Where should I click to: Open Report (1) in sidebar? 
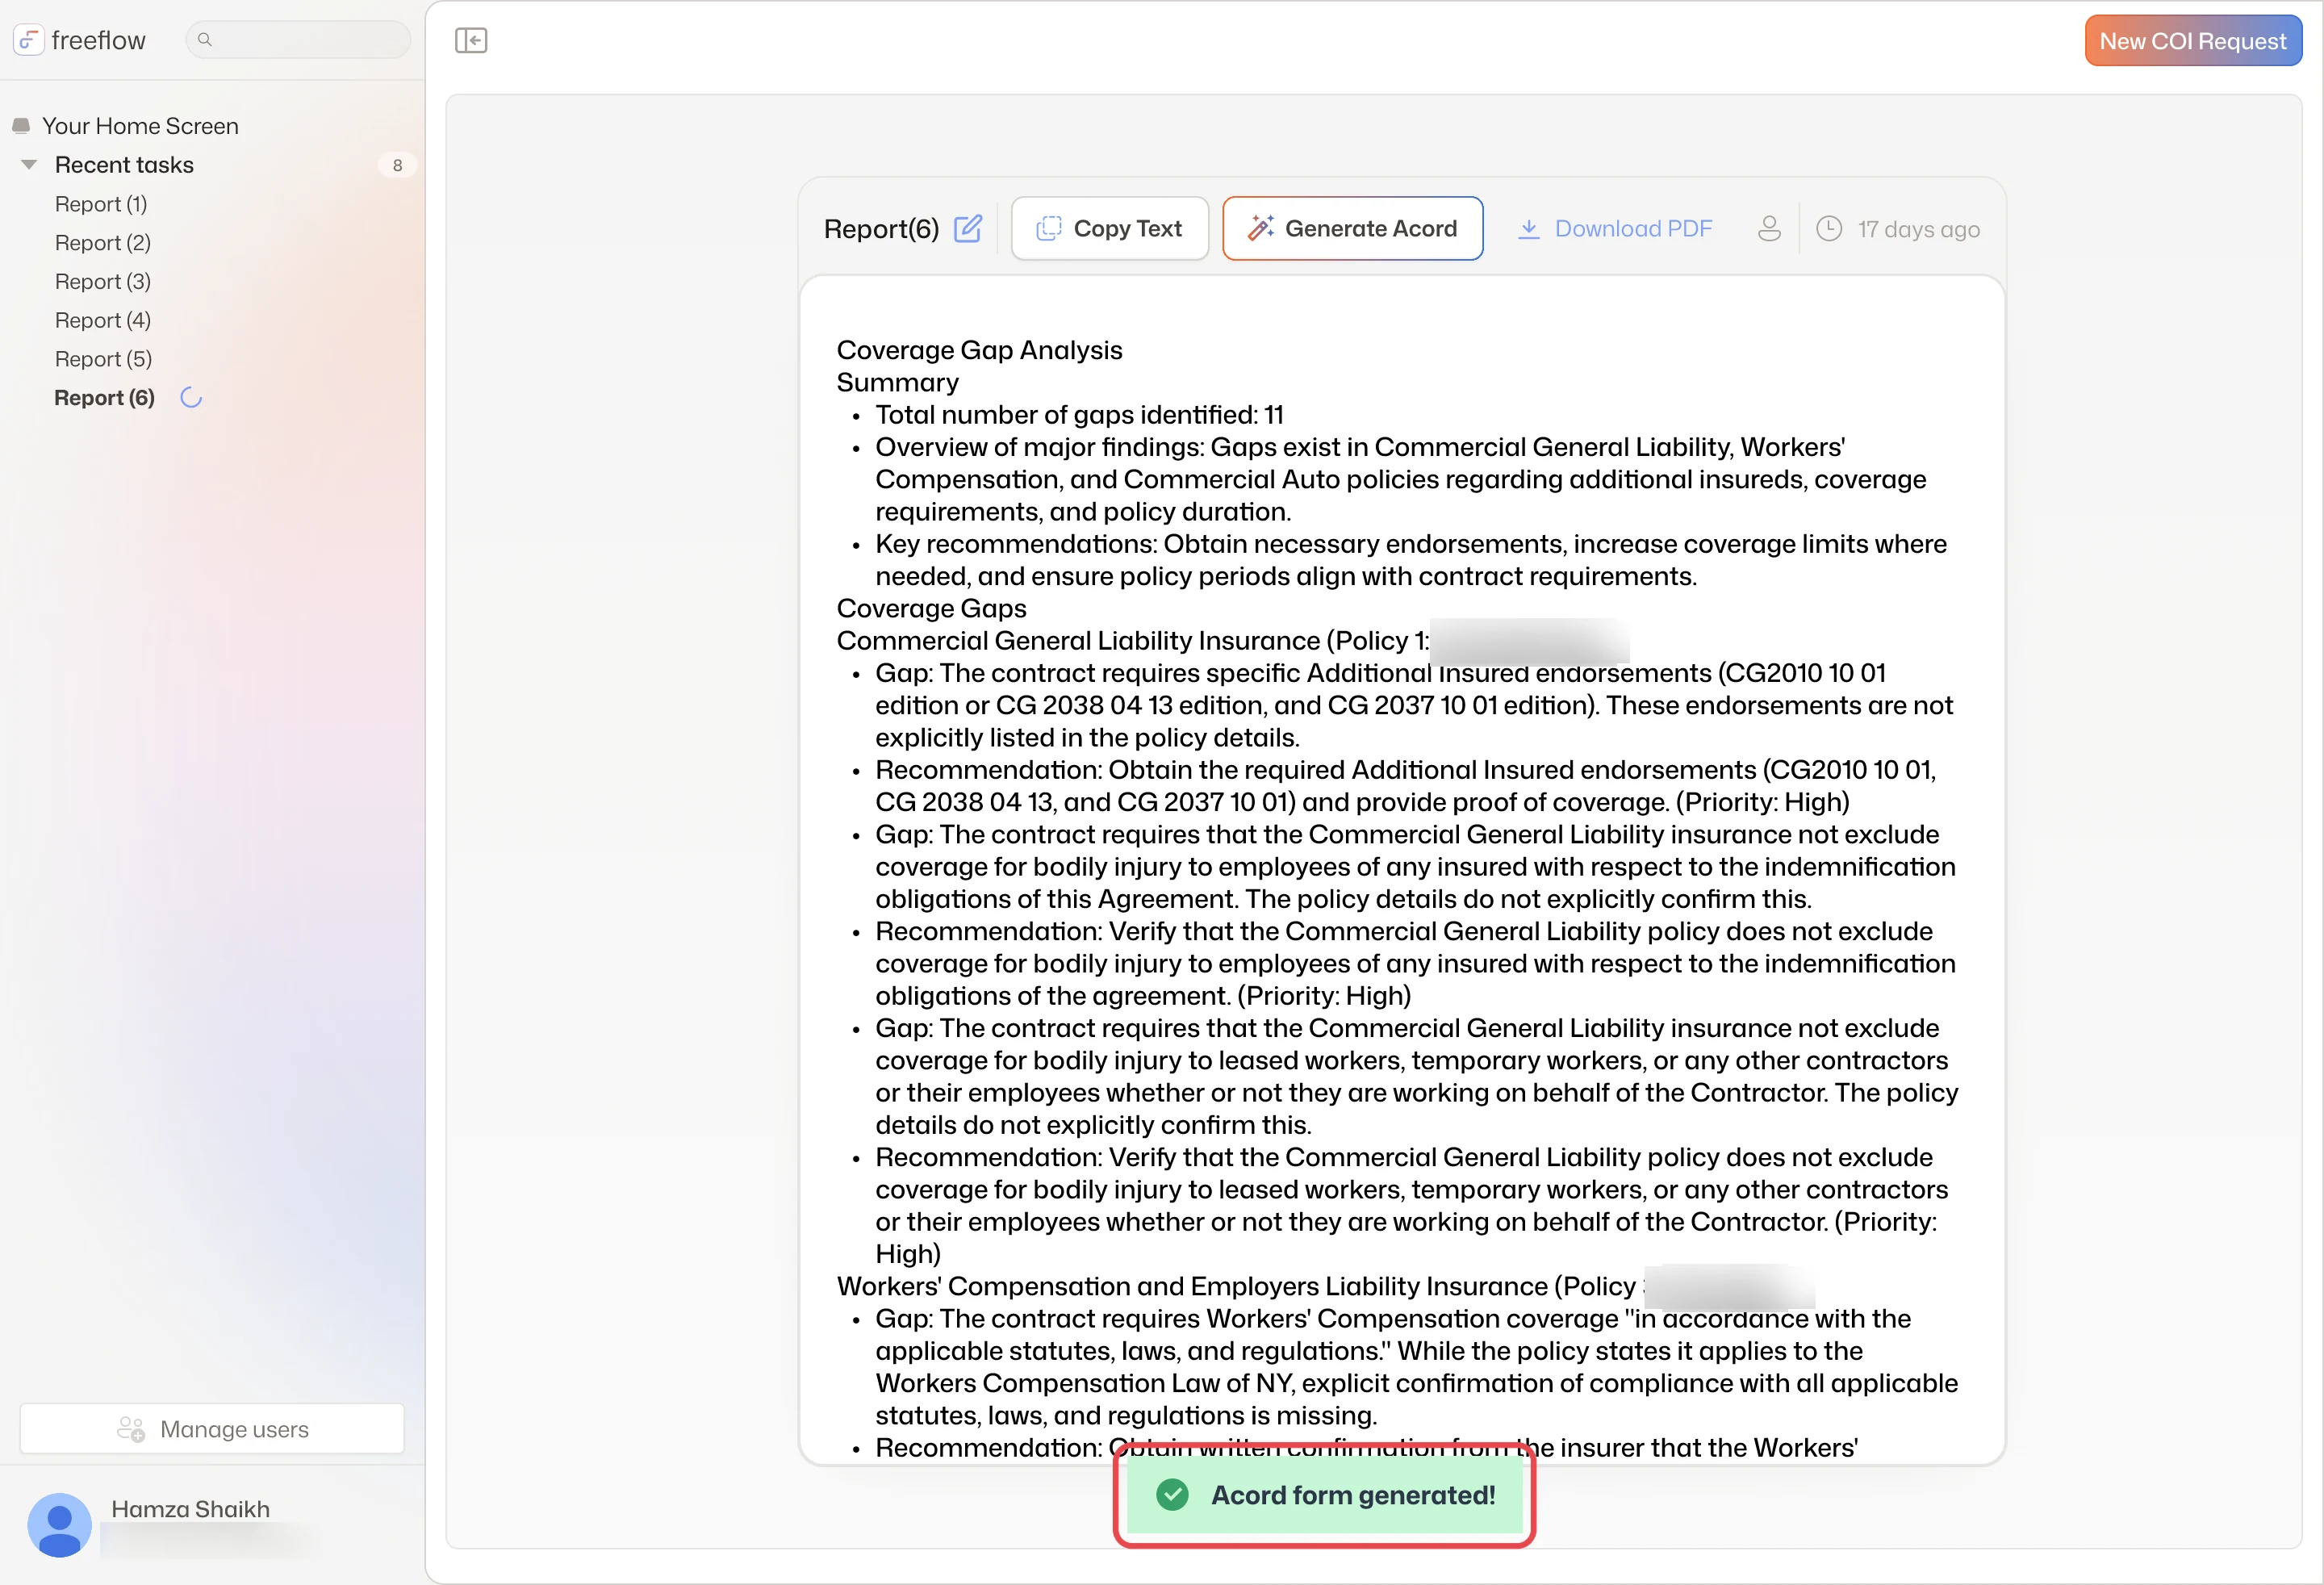pos(101,204)
